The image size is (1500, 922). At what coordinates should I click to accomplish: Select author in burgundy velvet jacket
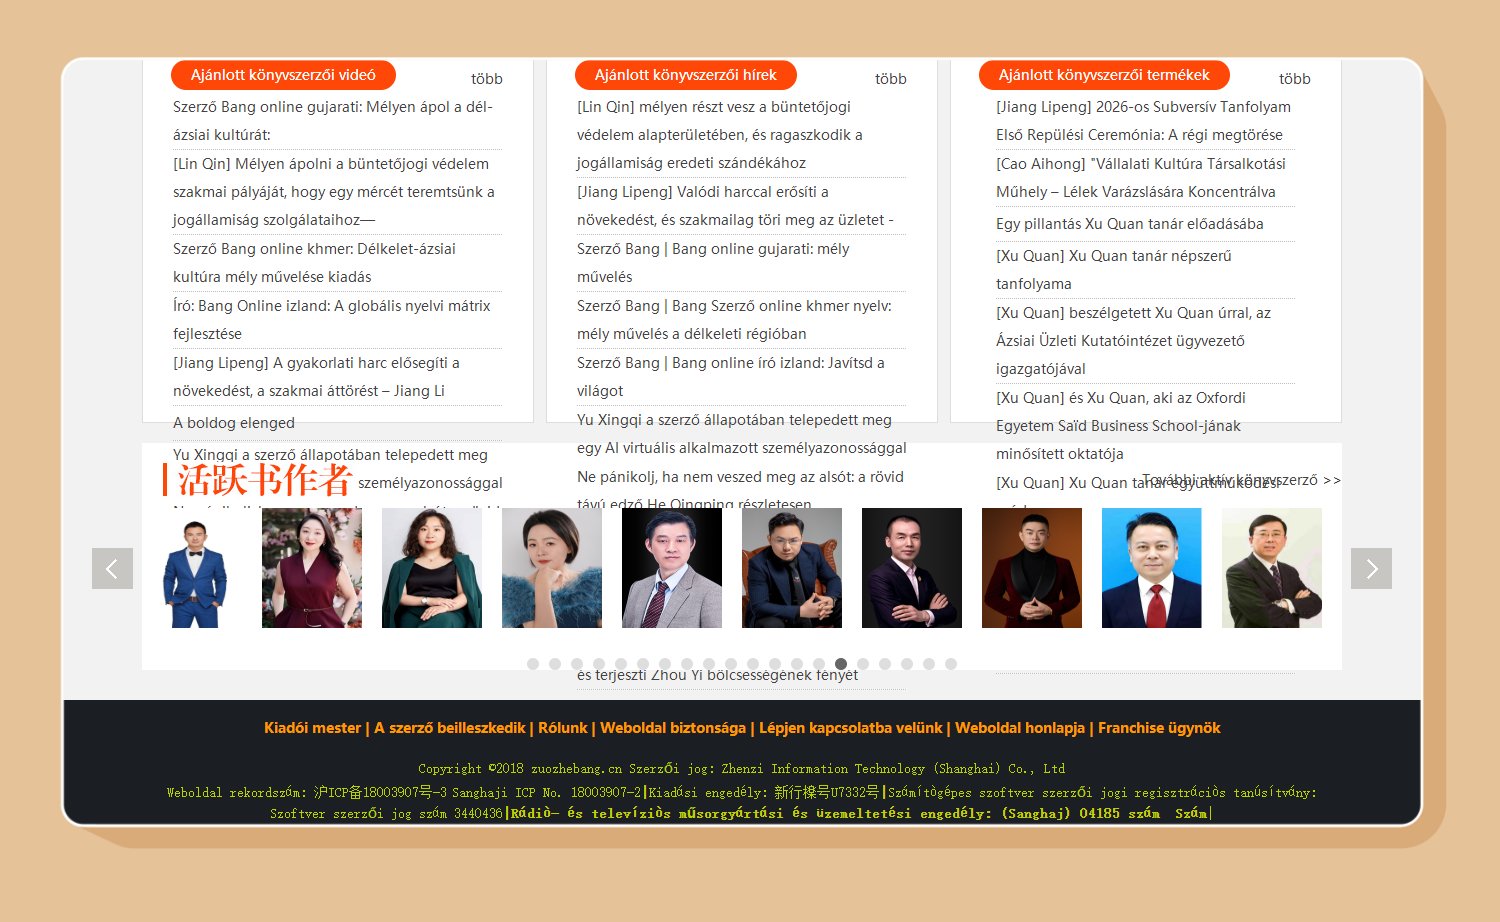(1032, 568)
